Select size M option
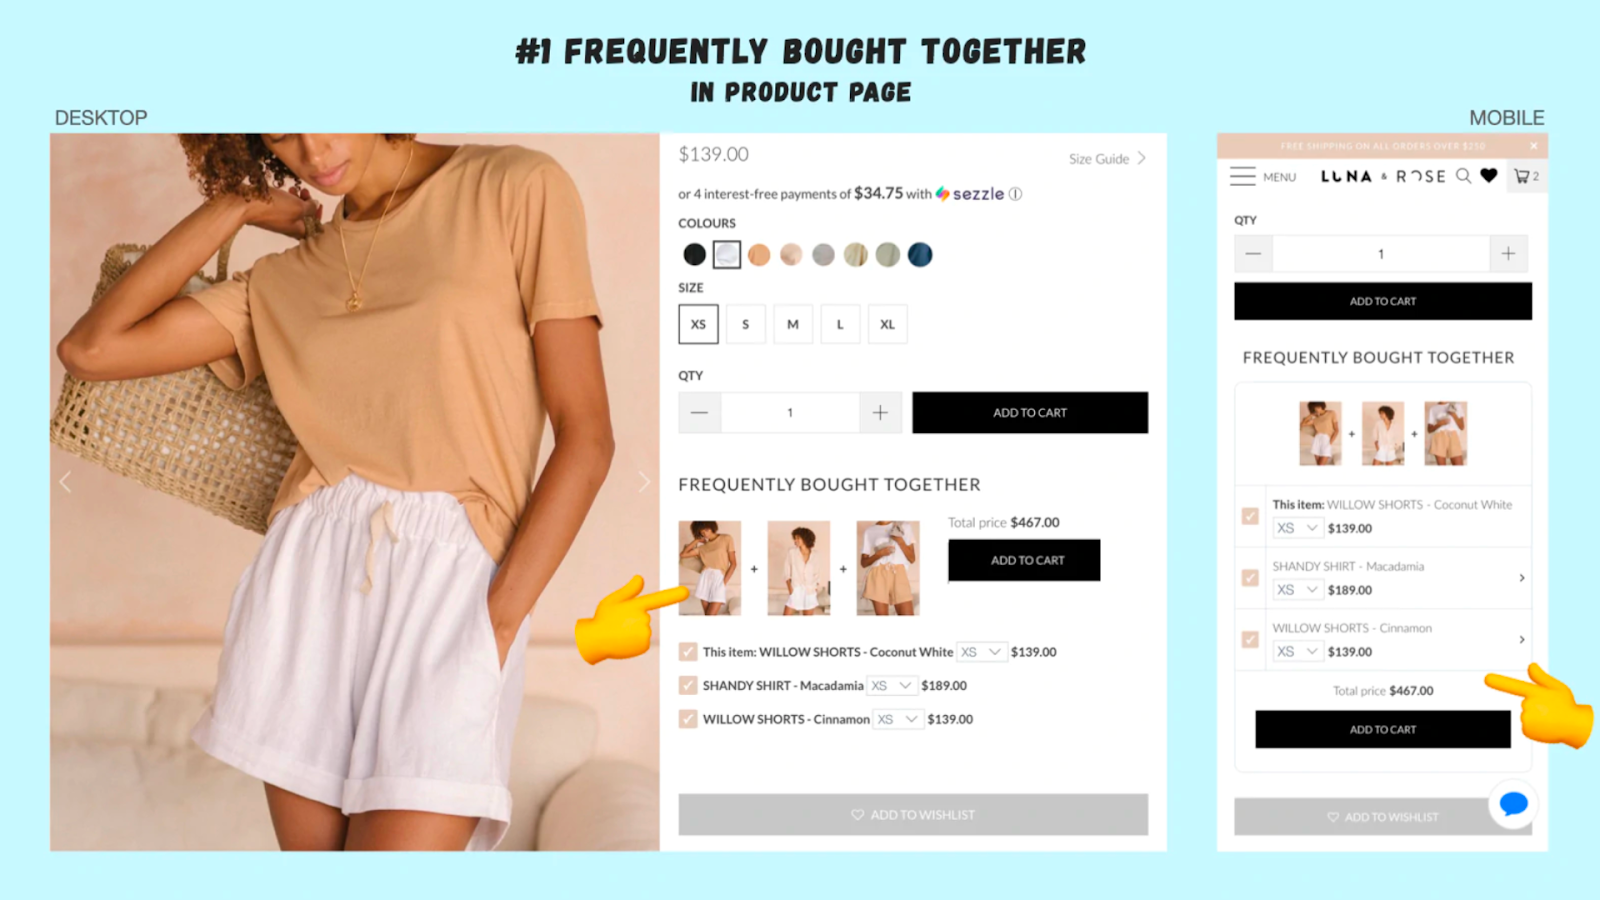The width and height of the screenshot is (1600, 900). [793, 324]
